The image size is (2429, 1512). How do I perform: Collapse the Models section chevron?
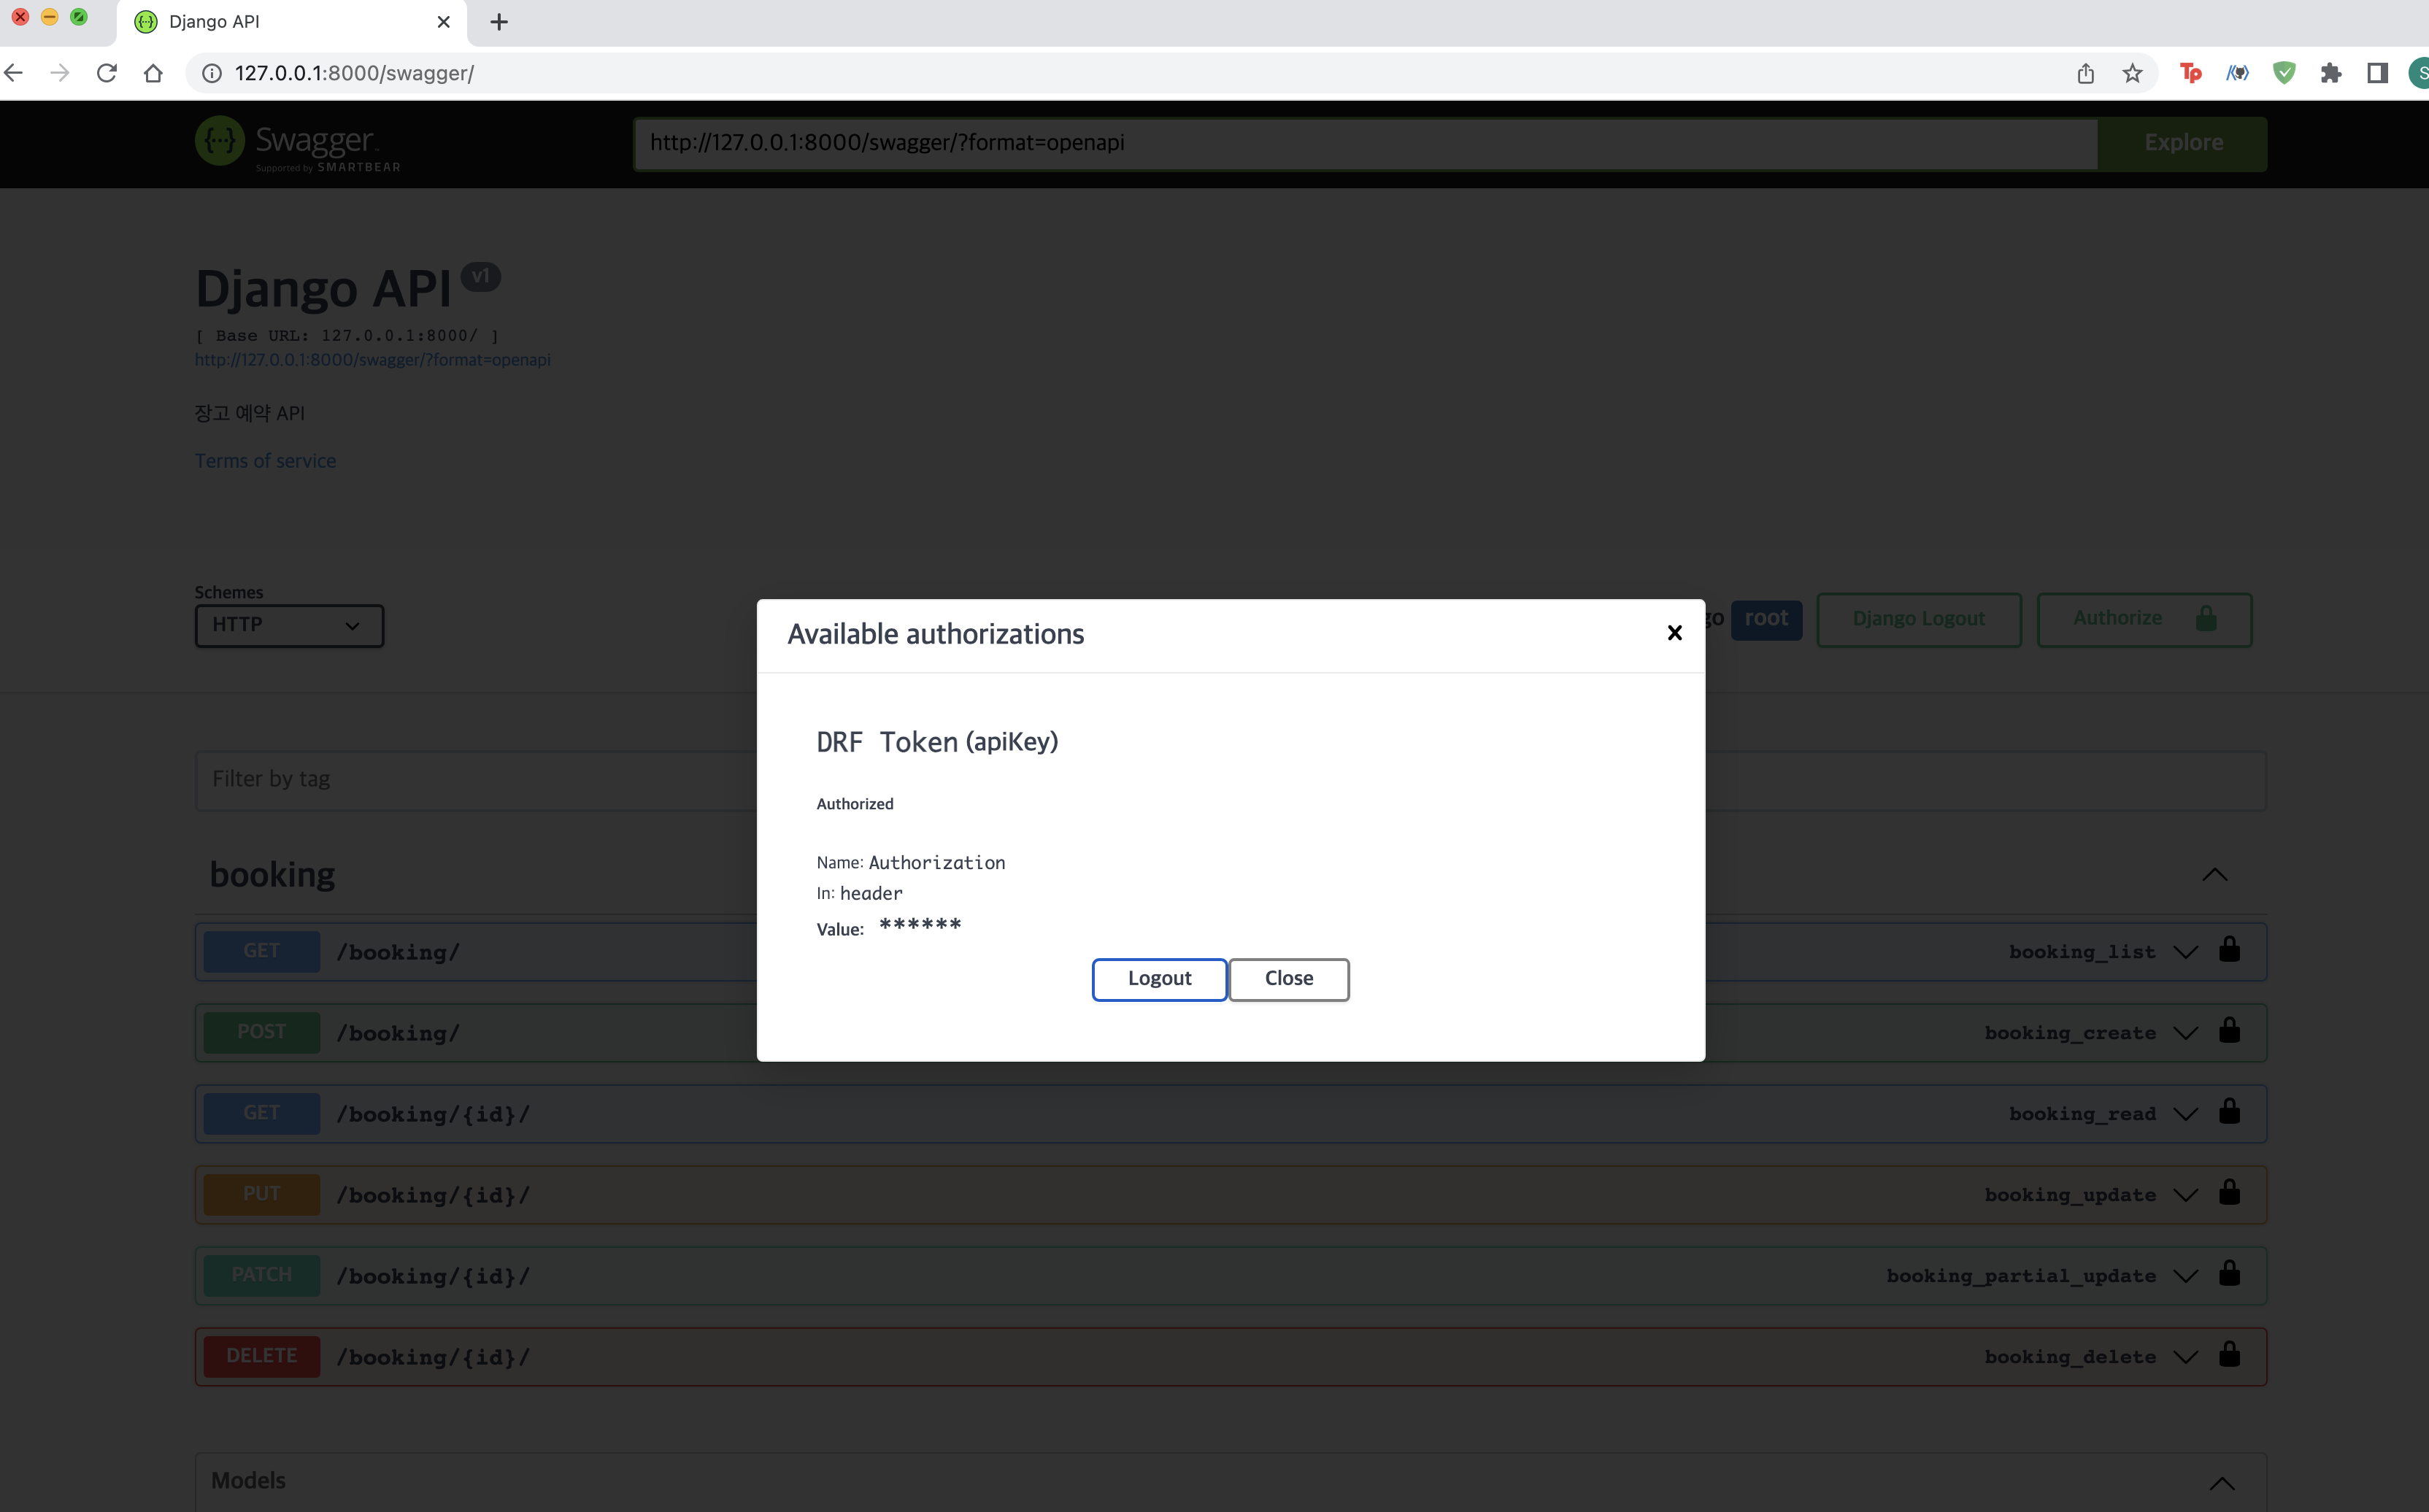point(2221,1483)
